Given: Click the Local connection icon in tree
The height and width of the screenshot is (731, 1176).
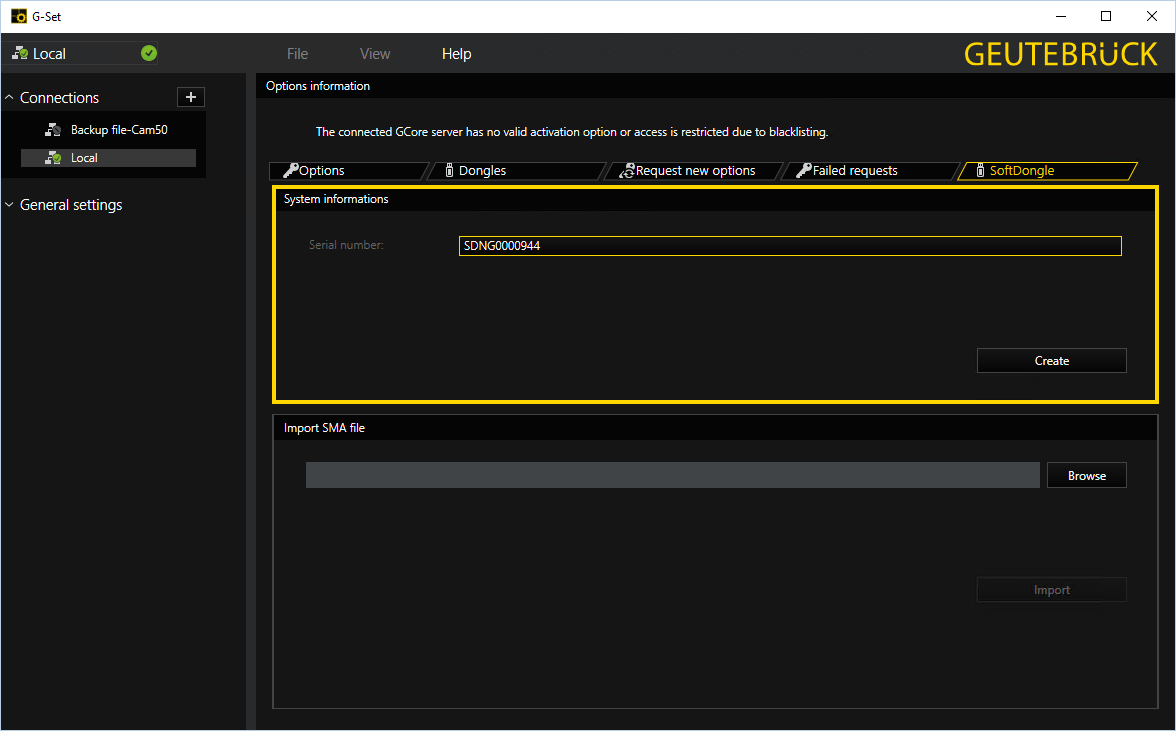Looking at the screenshot, I should tap(53, 158).
